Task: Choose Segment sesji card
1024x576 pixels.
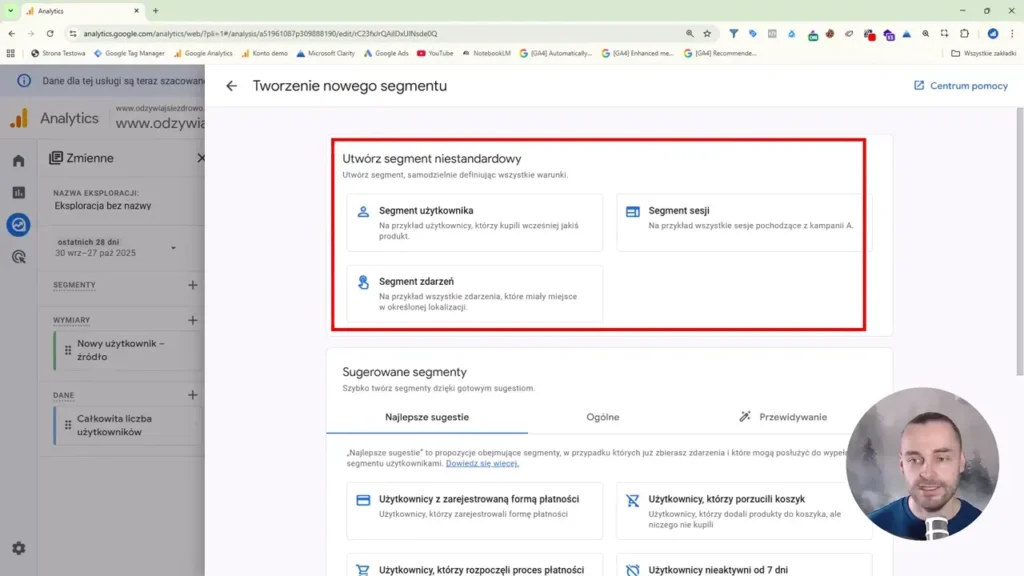Action: point(744,223)
